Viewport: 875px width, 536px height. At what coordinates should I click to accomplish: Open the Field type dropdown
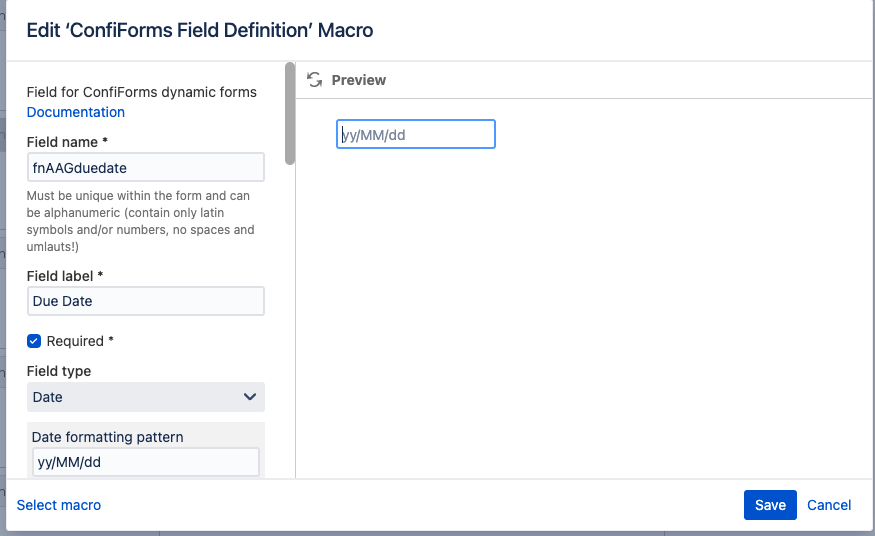click(x=146, y=397)
